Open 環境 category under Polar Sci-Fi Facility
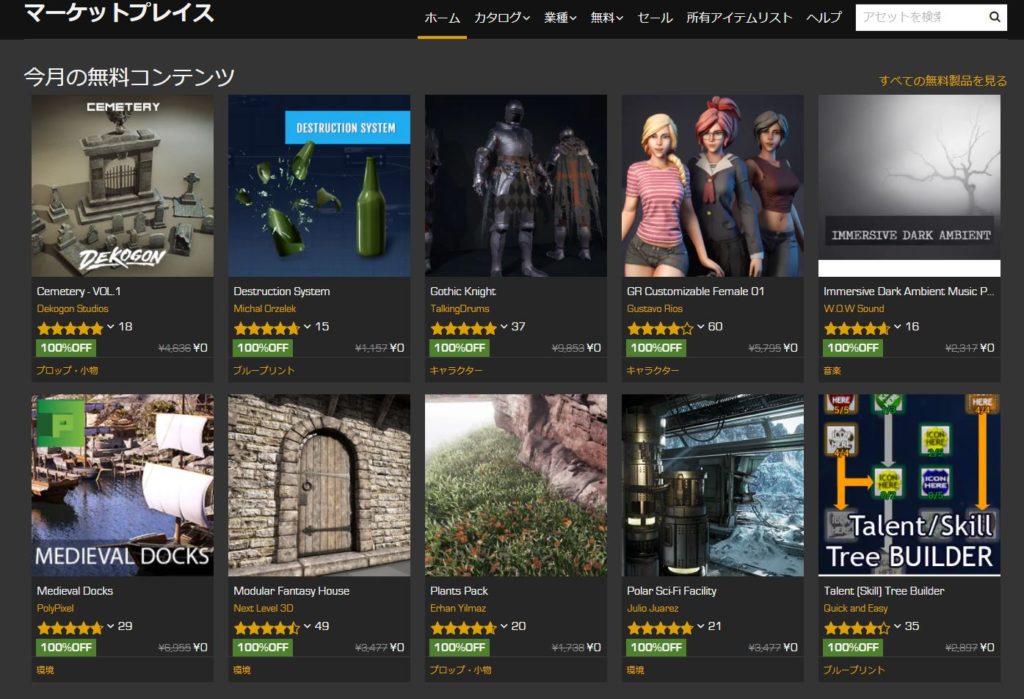1024x699 pixels. coord(635,670)
